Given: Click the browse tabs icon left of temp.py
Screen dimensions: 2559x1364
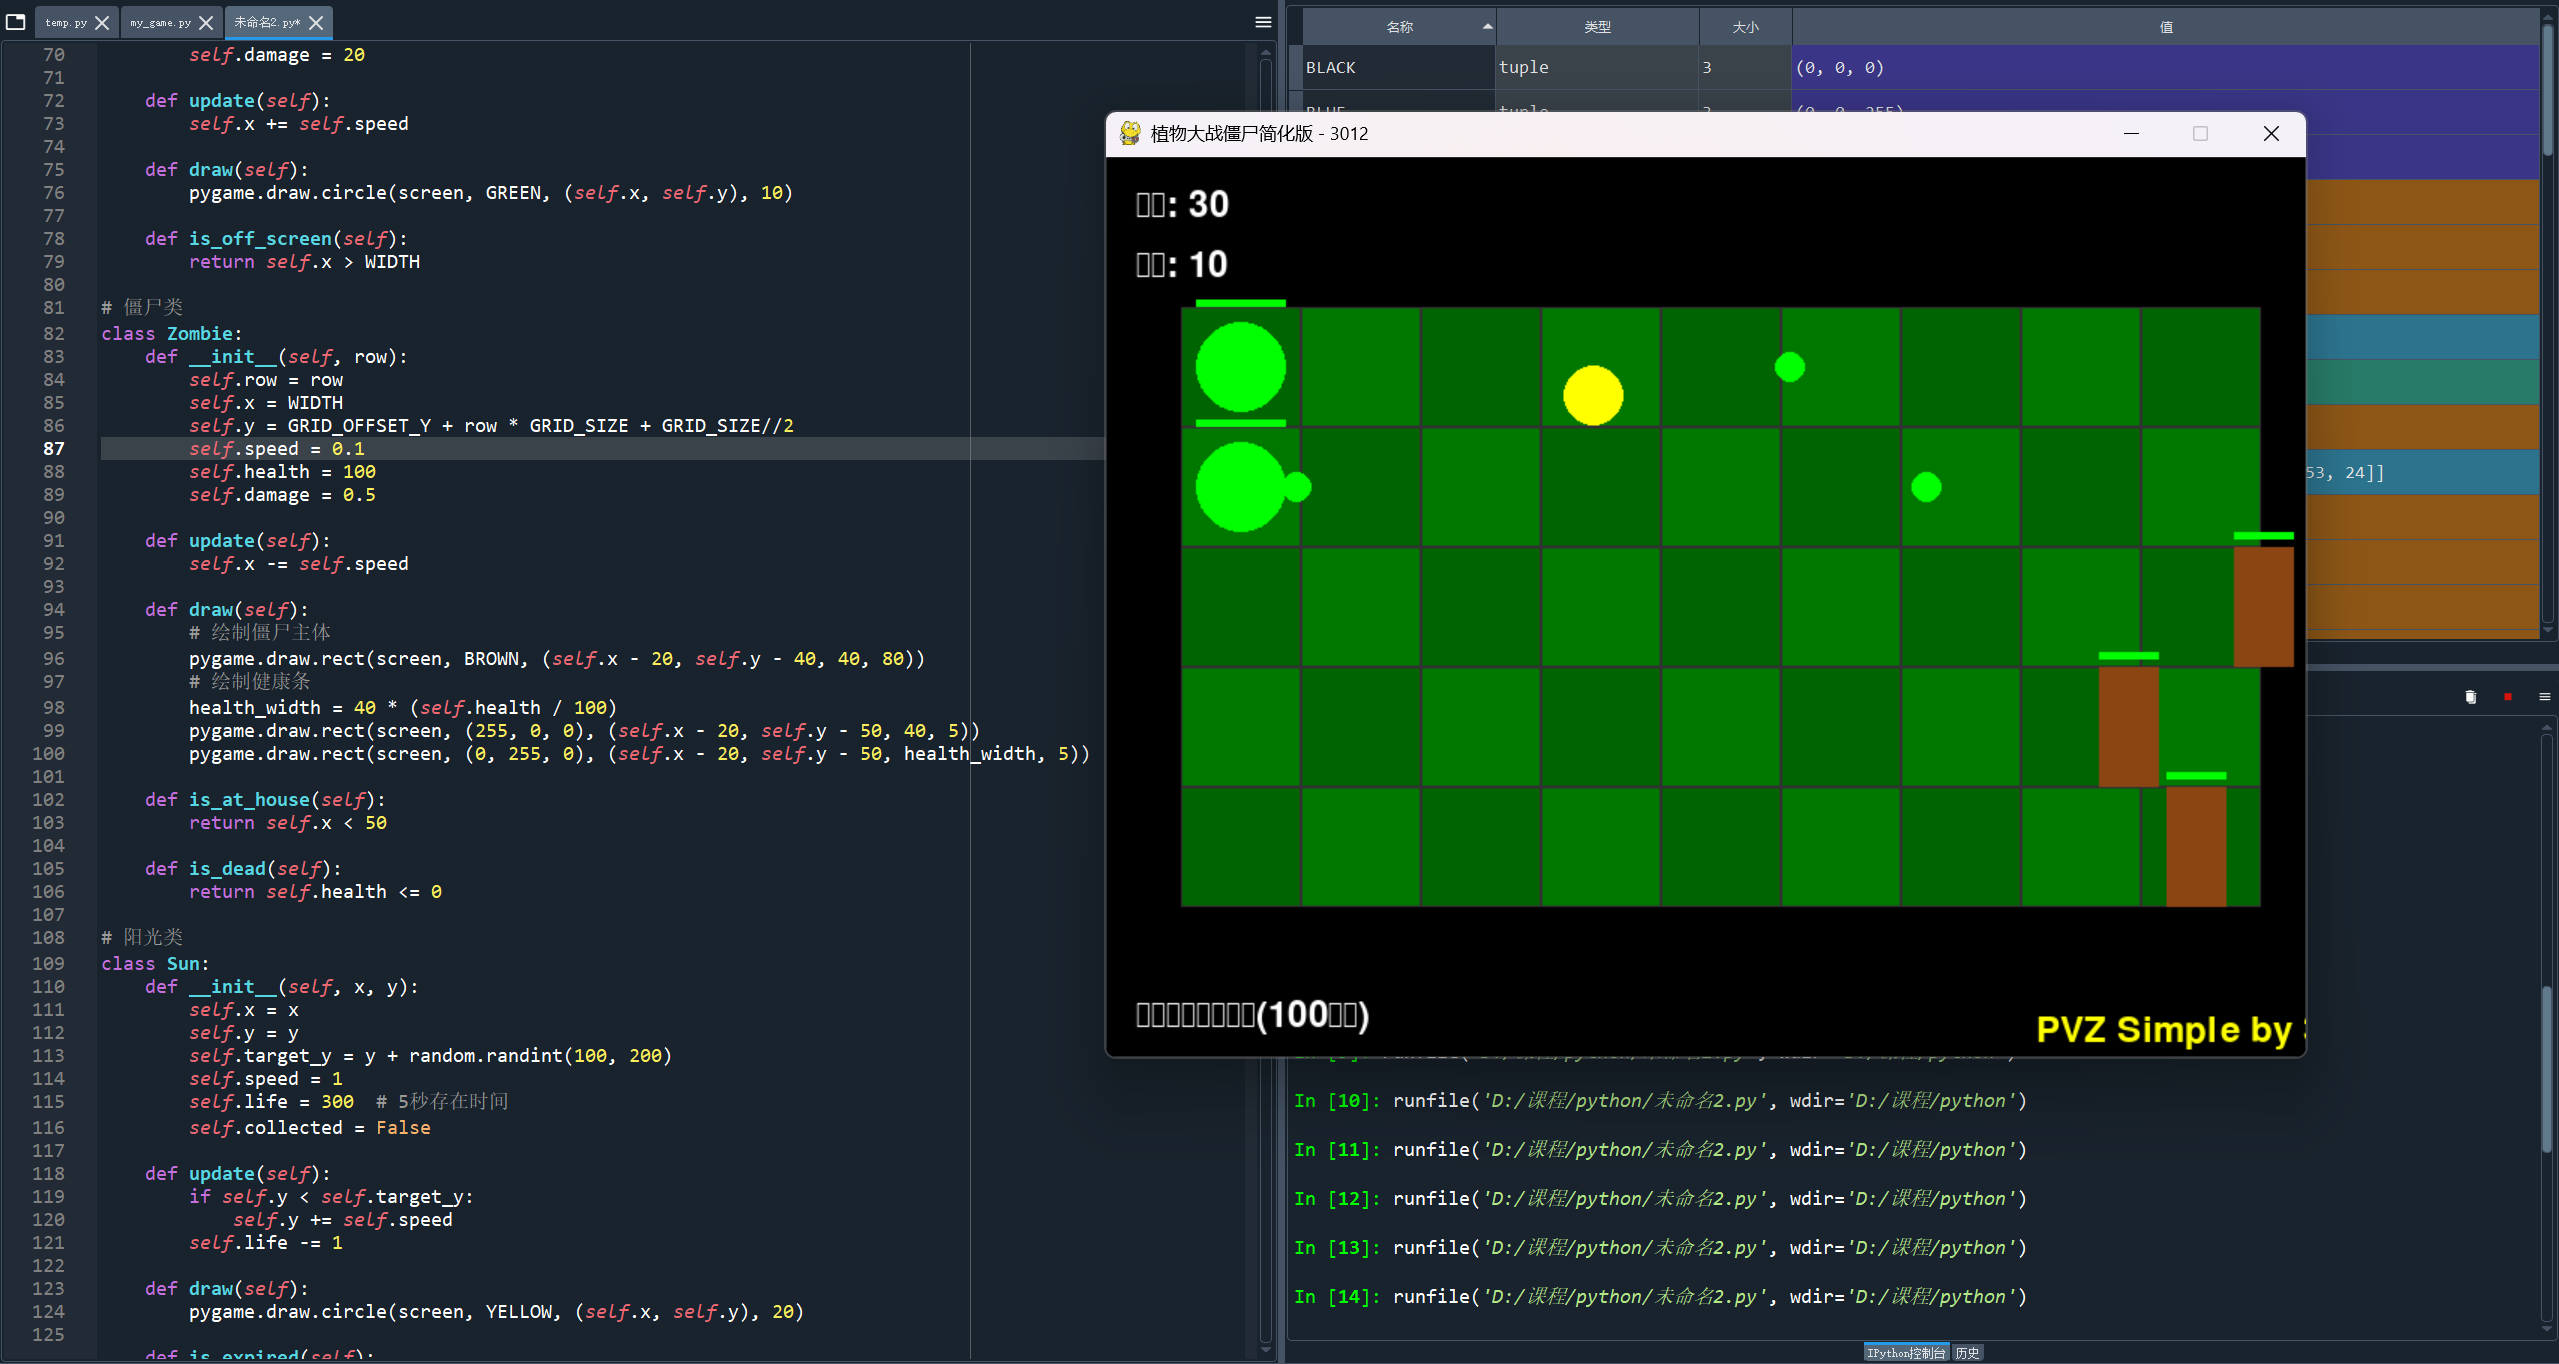Looking at the screenshot, I should click(x=16, y=21).
